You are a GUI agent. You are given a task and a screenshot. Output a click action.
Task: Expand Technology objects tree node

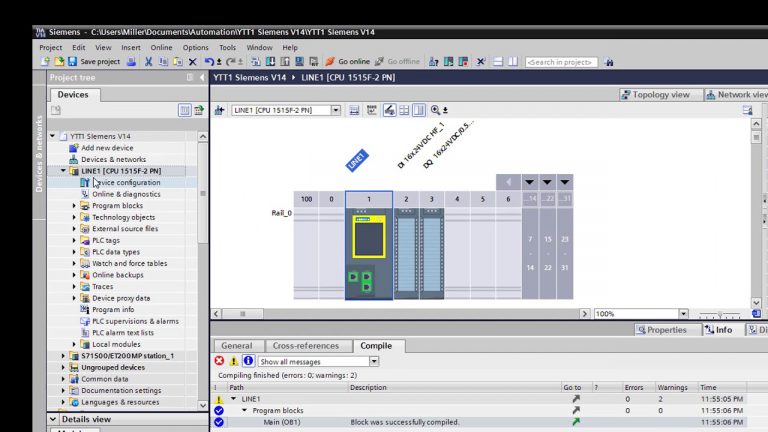pos(74,217)
